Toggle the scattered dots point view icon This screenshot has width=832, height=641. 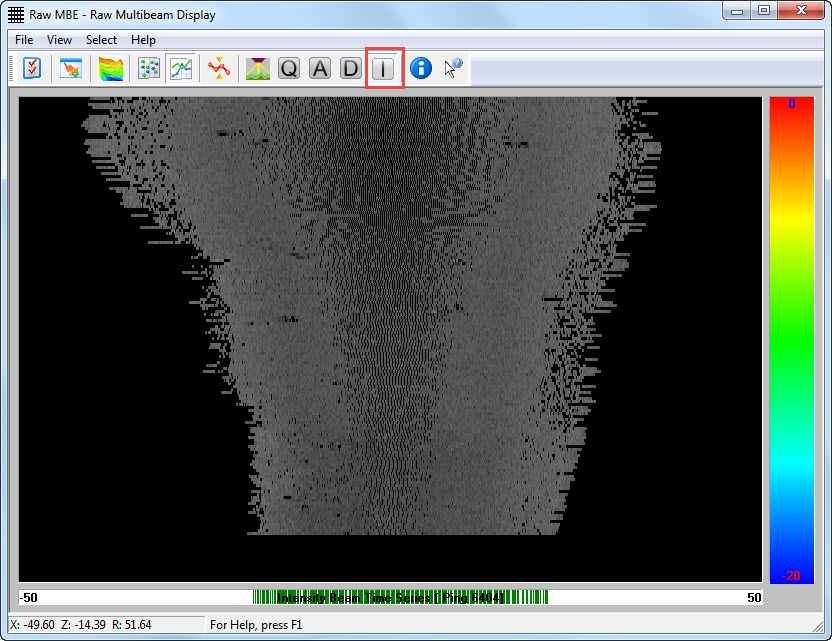149,68
